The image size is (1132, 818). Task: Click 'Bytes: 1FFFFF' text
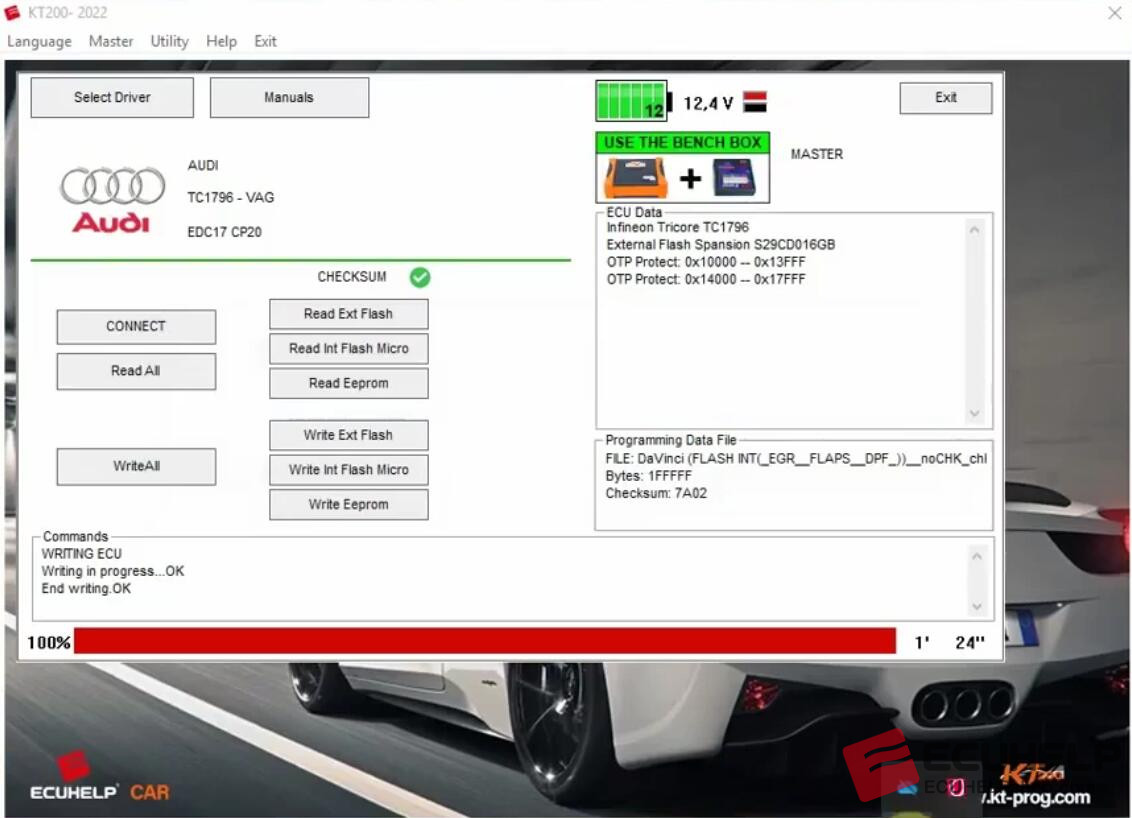click(648, 477)
